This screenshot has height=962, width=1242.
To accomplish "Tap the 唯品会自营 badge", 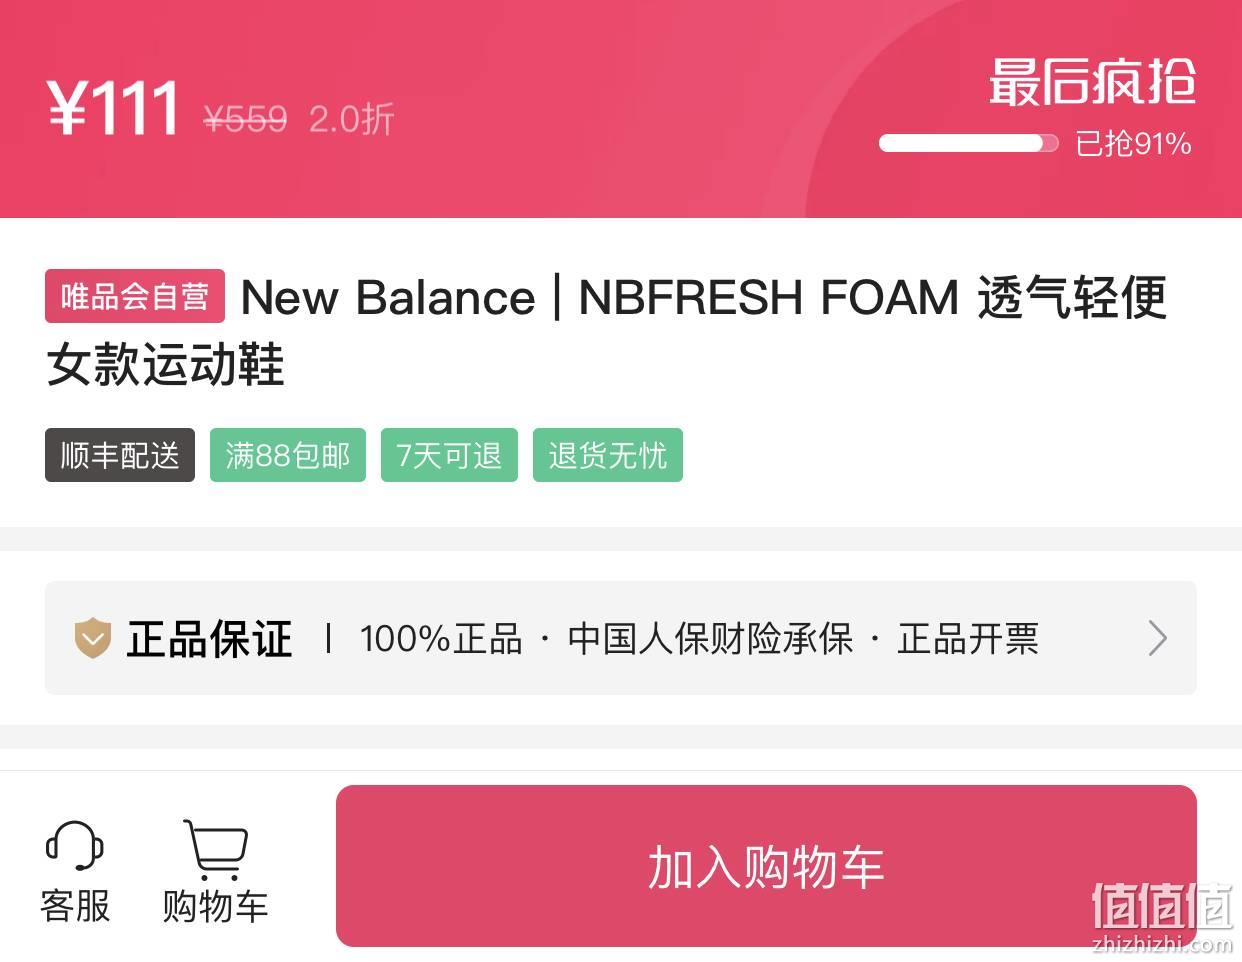I will click(135, 296).
